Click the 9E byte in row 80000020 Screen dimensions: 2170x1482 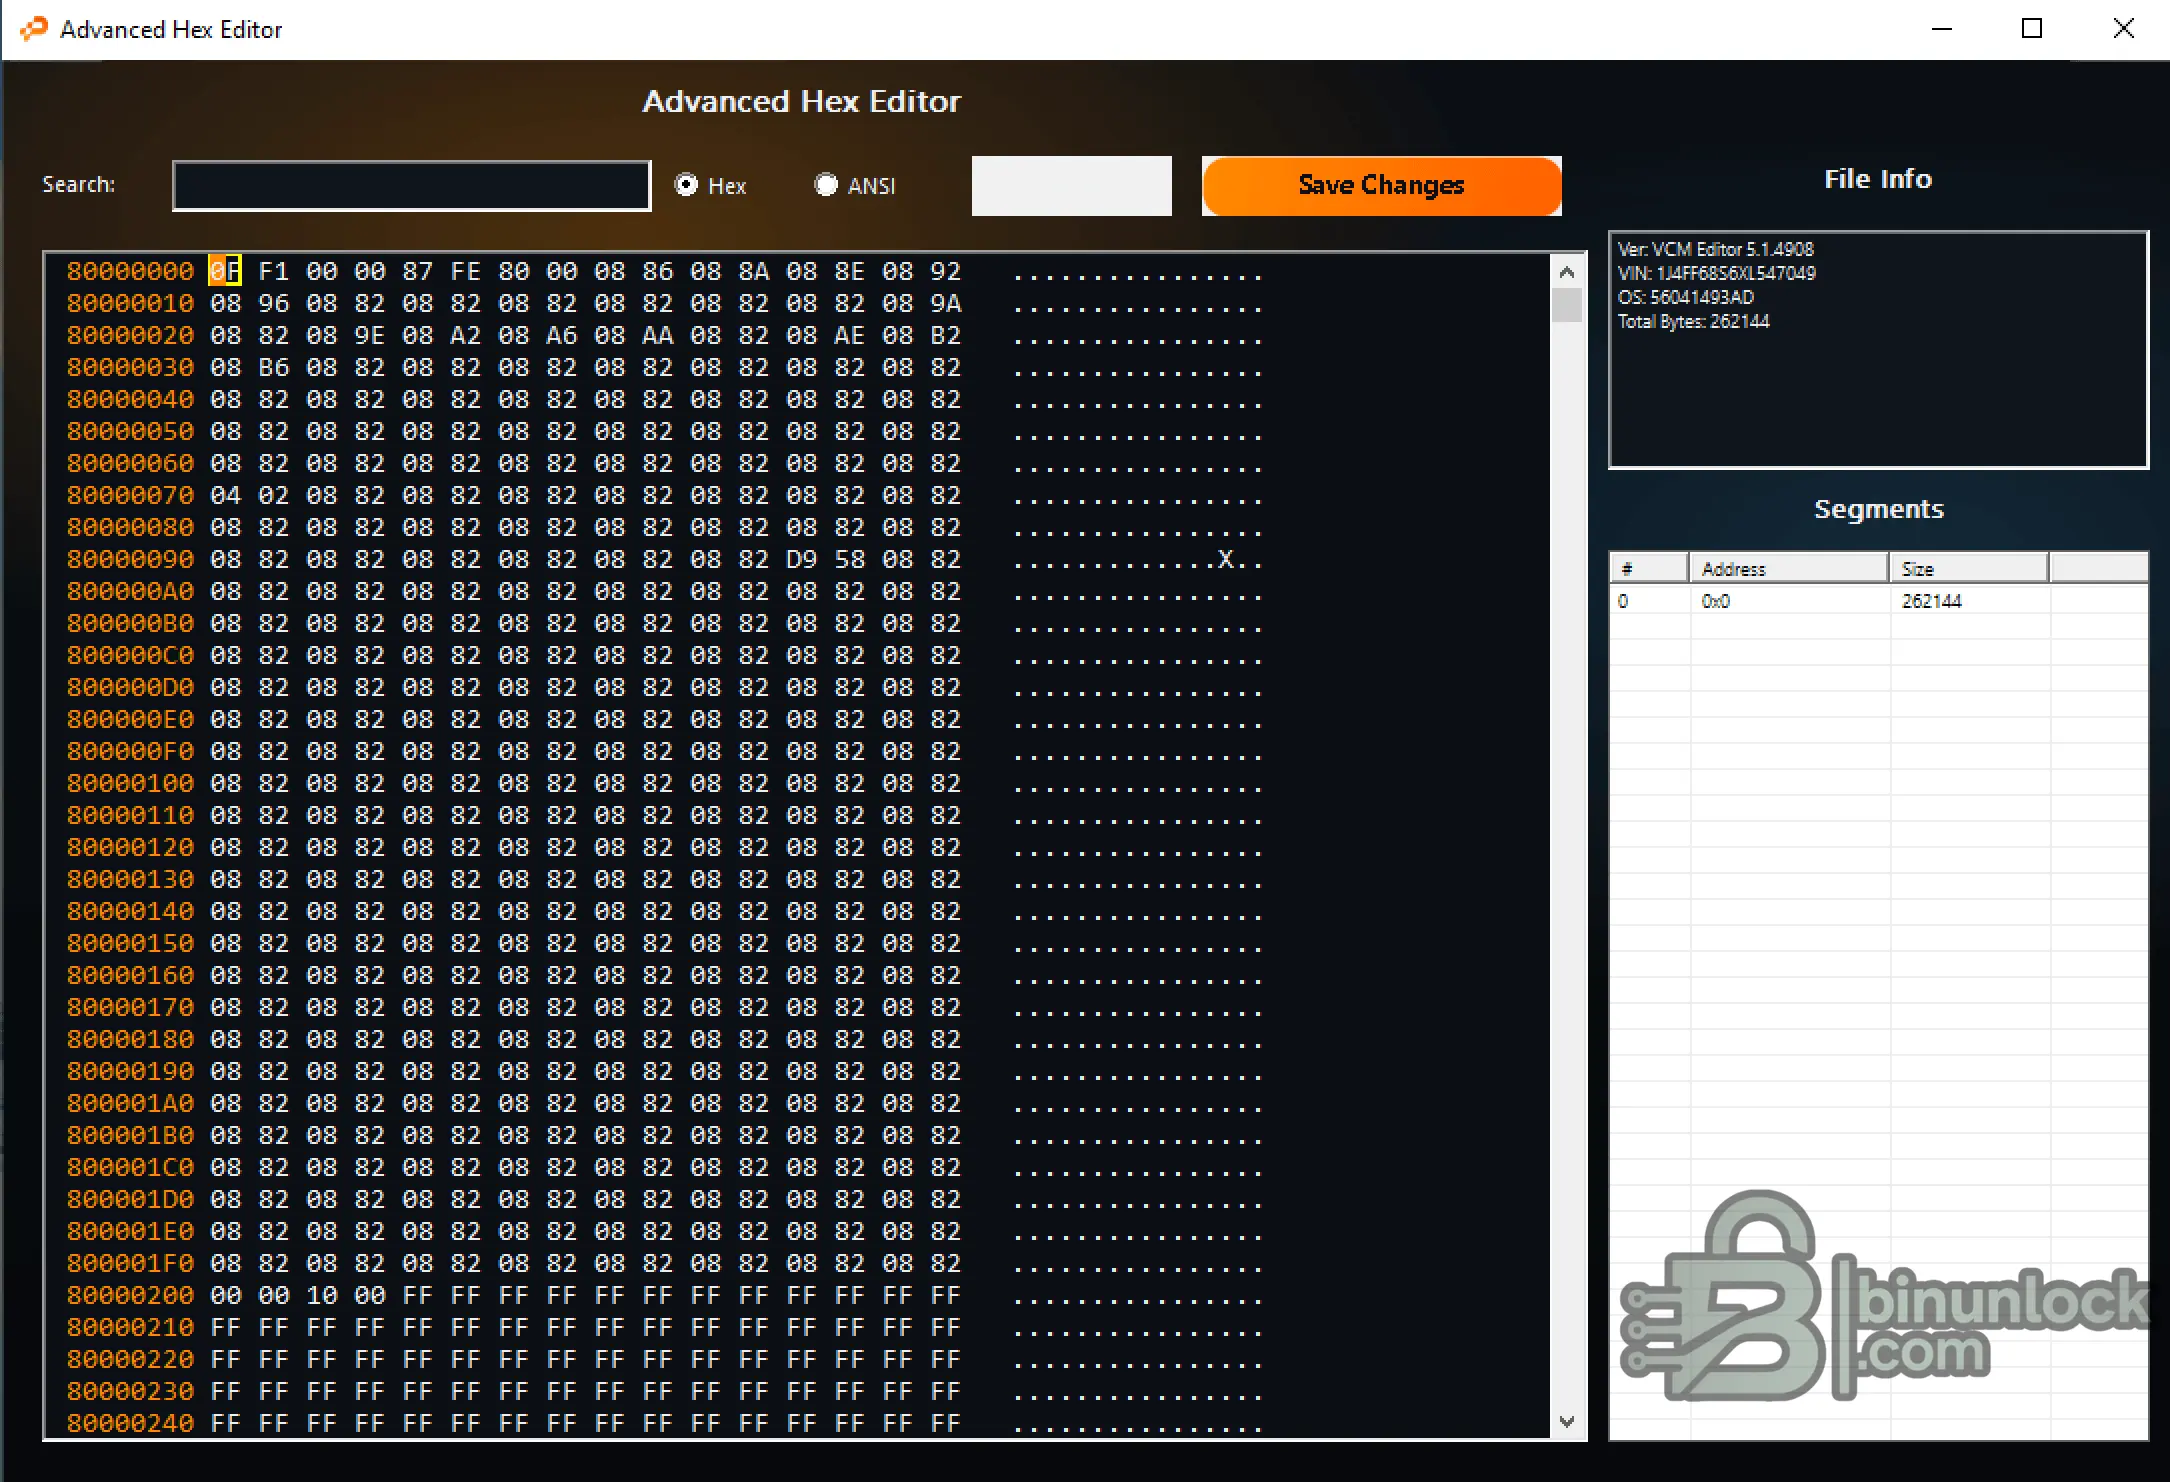pos(369,335)
